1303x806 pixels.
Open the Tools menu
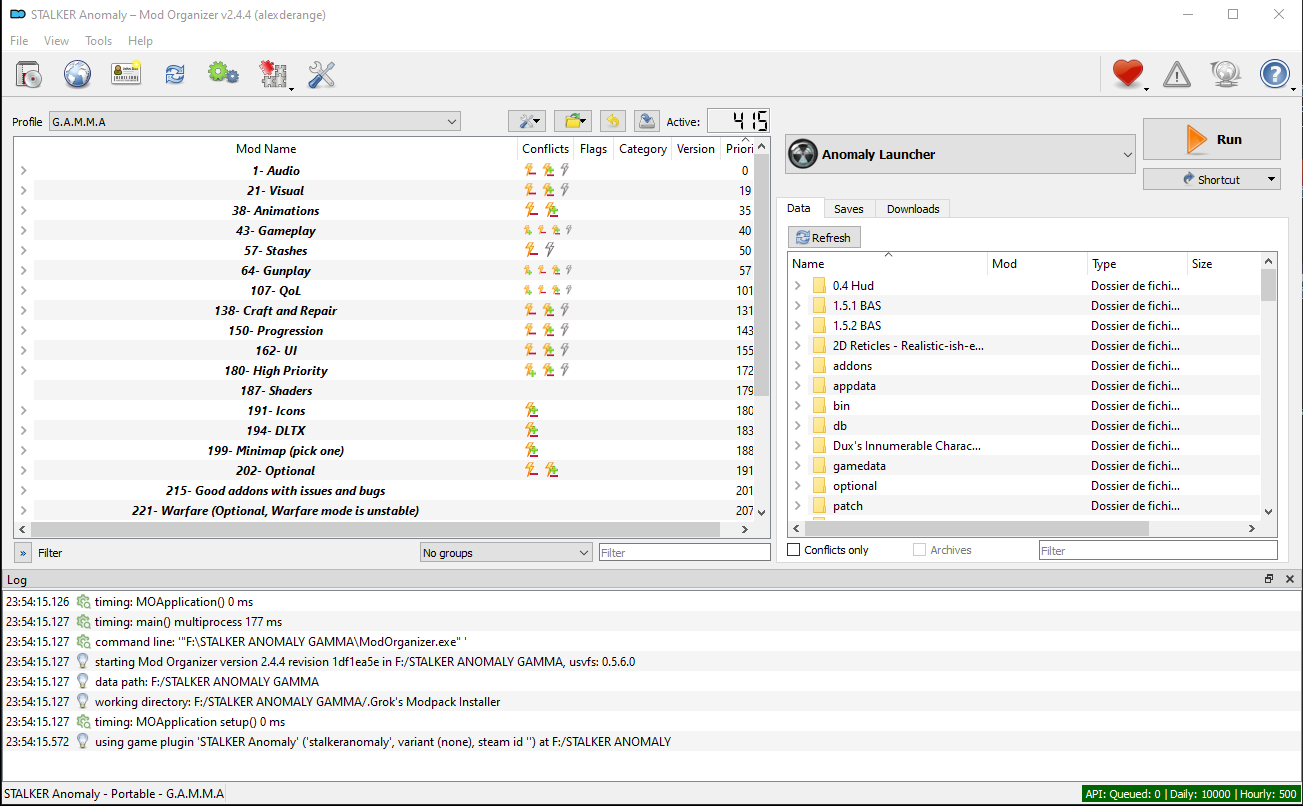(98, 41)
